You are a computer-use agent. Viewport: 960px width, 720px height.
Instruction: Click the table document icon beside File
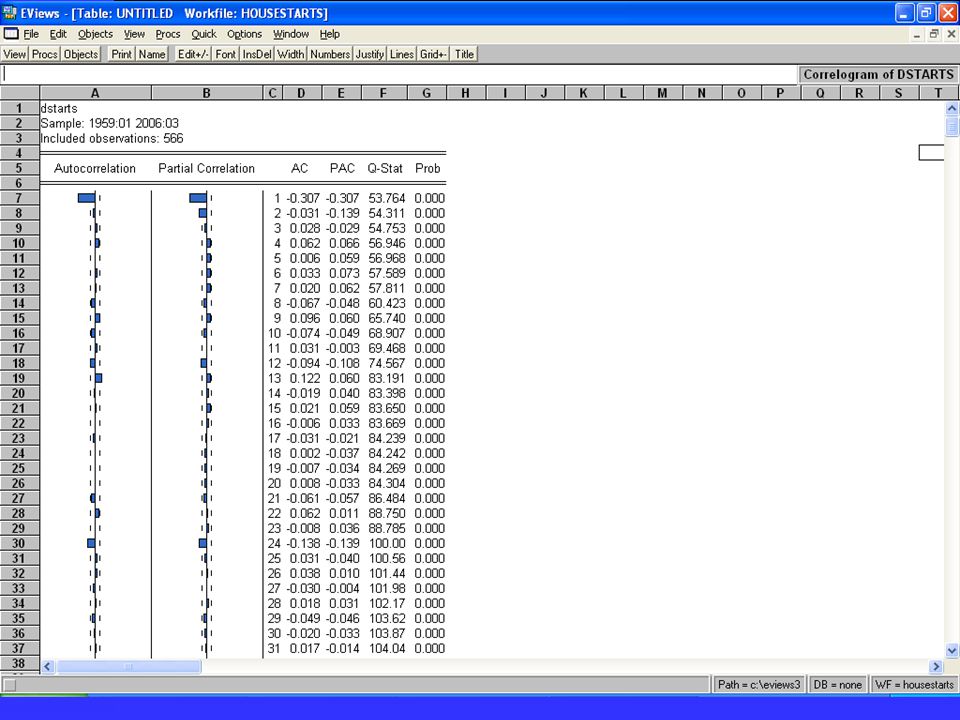click(x=11, y=34)
